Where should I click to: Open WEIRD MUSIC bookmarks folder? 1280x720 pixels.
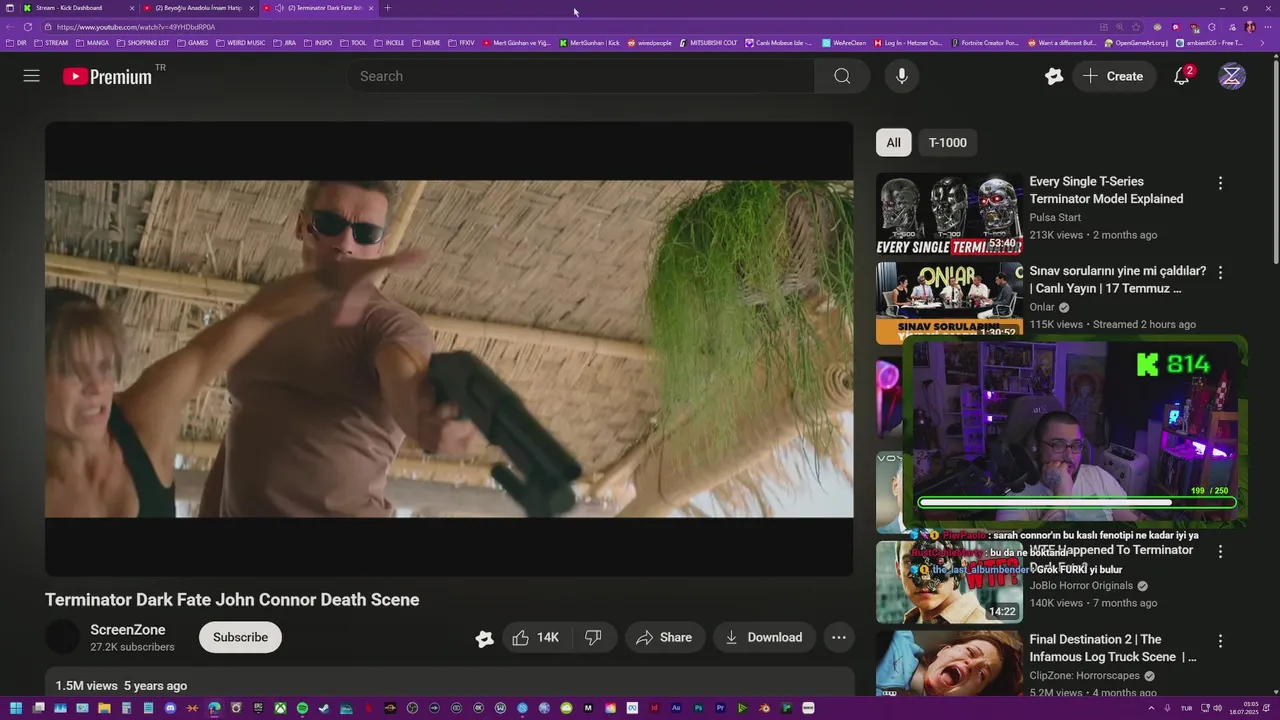pos(241,43)
